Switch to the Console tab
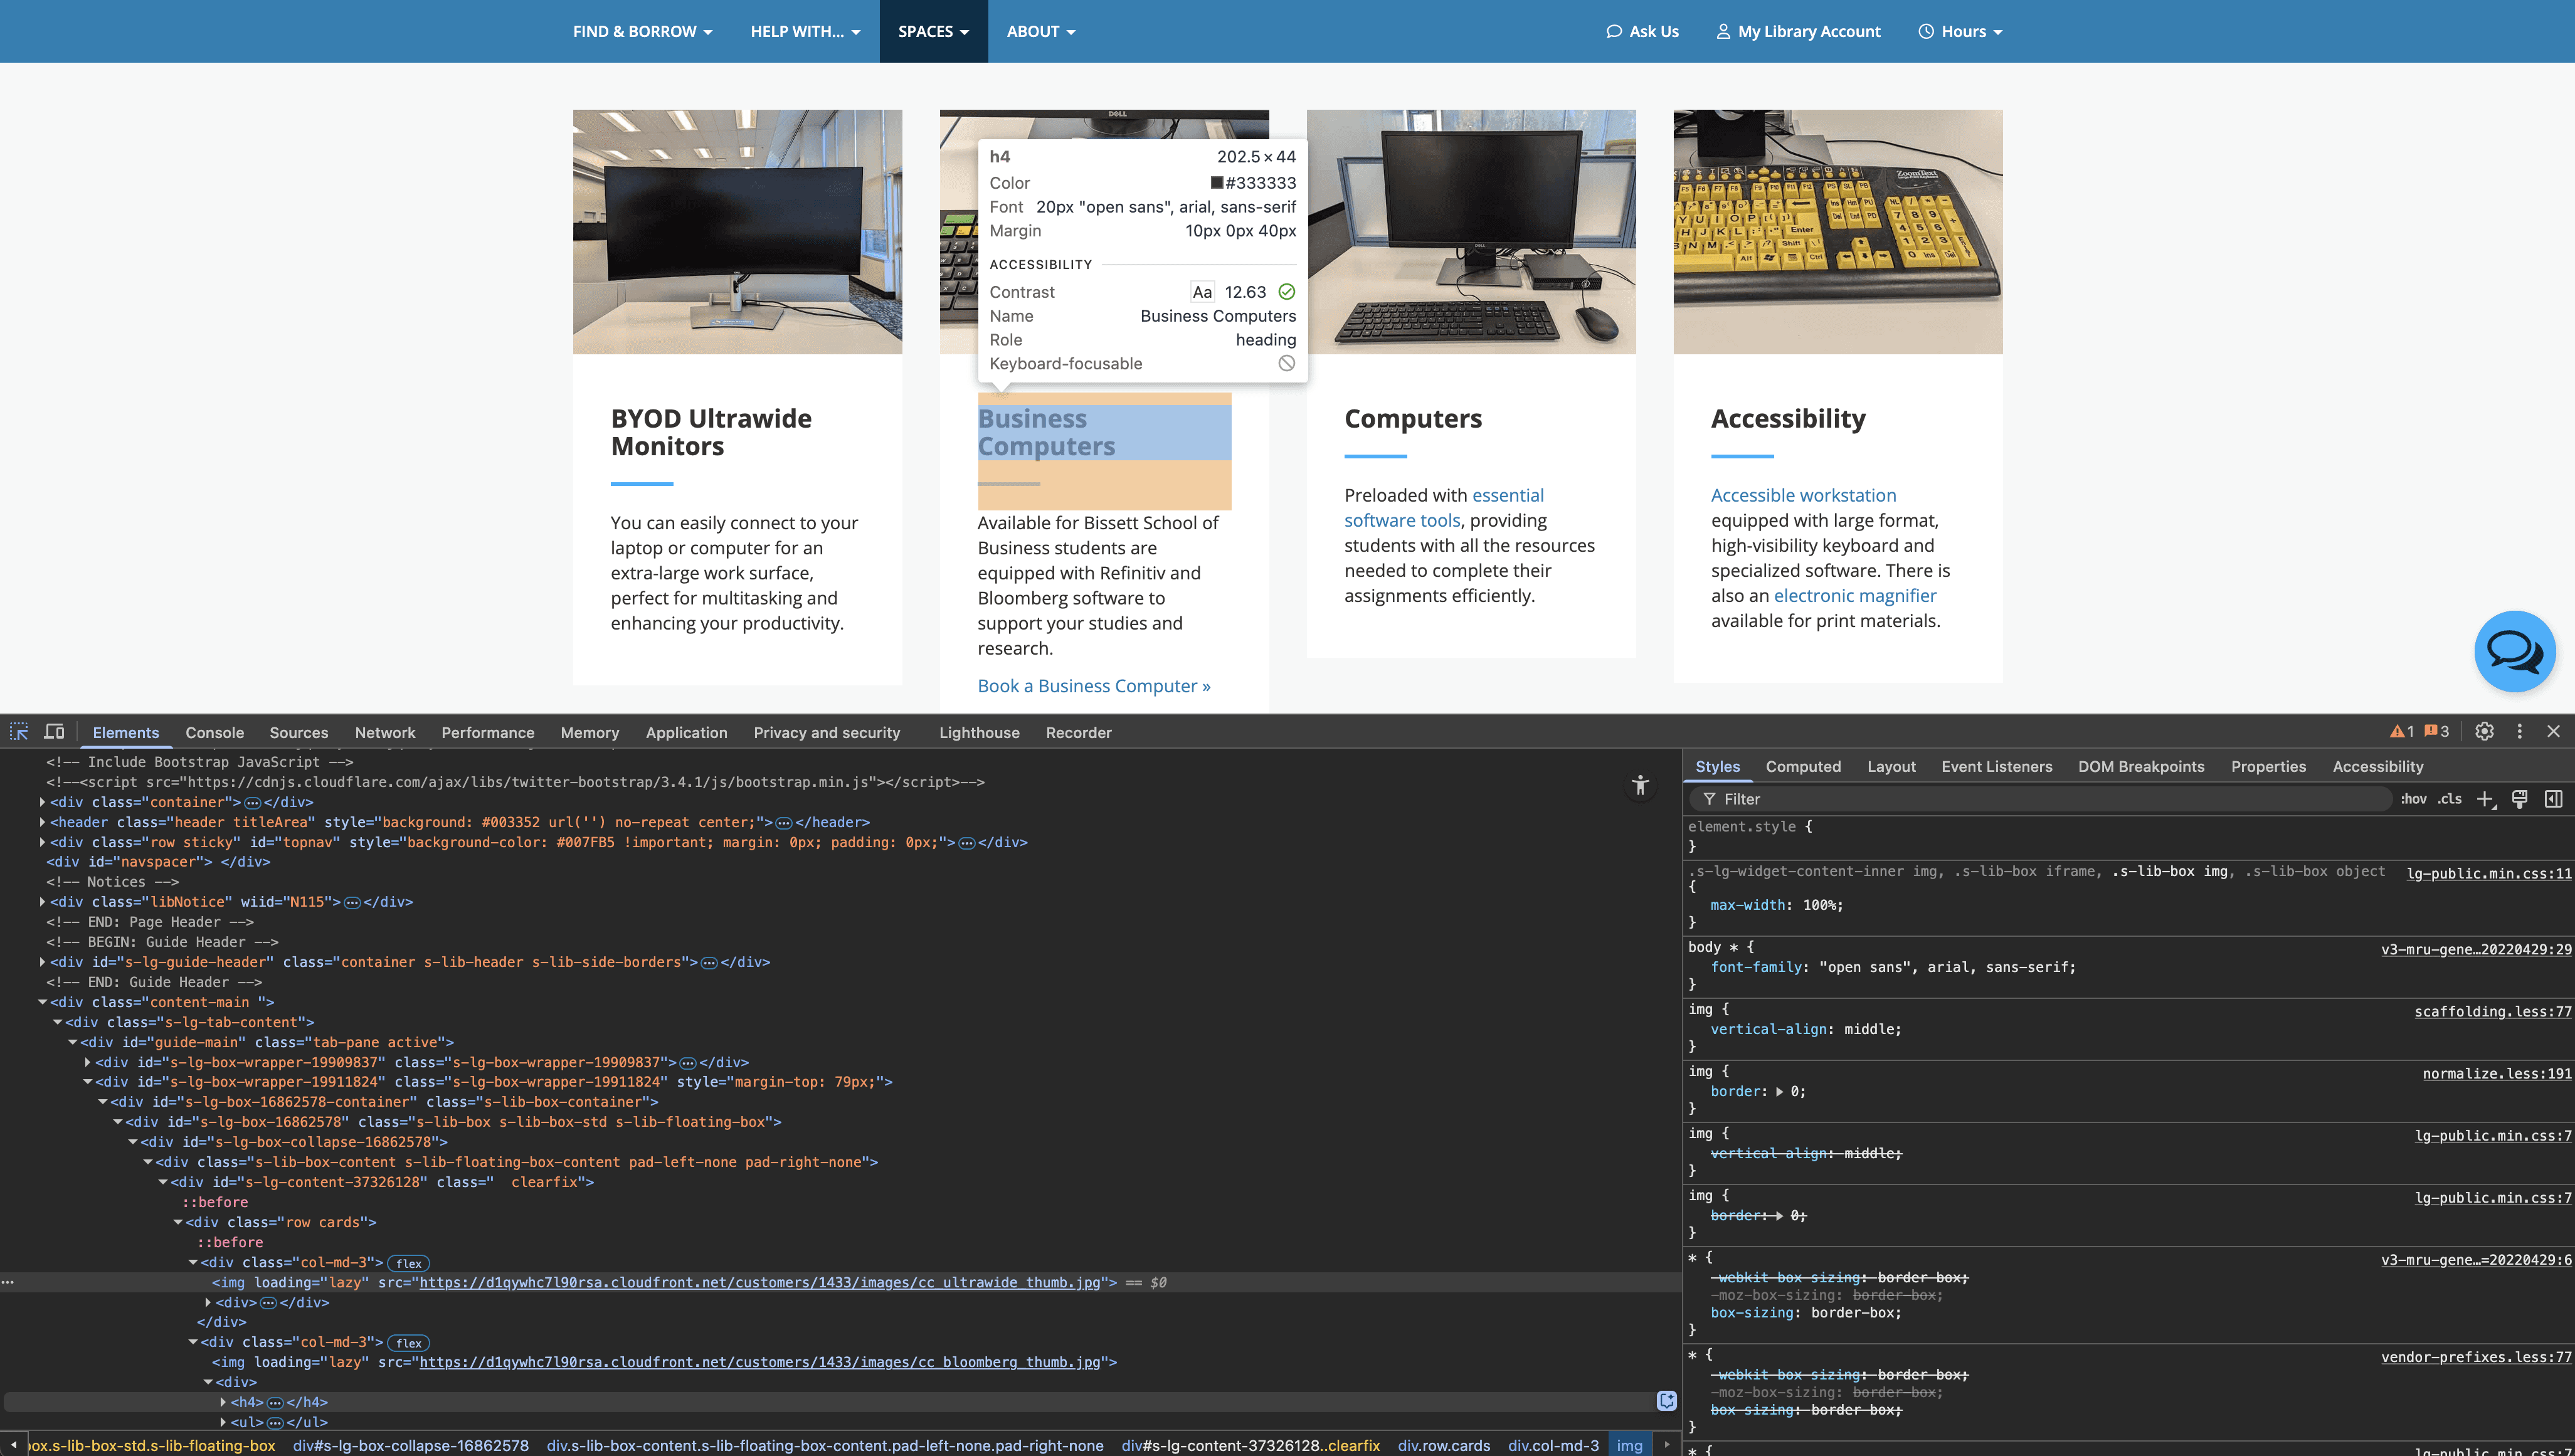 pyautogui.click(x=214, y=732)
